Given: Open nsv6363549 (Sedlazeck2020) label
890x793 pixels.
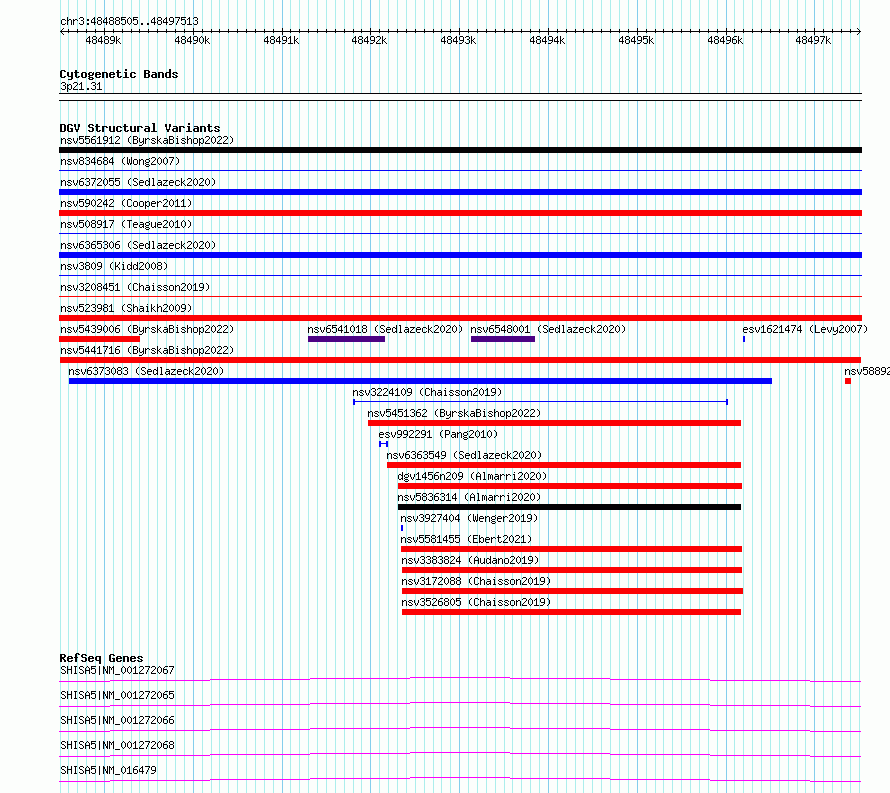Looking at the screenshot, I should pyautogui.click(x=464, y=455).
